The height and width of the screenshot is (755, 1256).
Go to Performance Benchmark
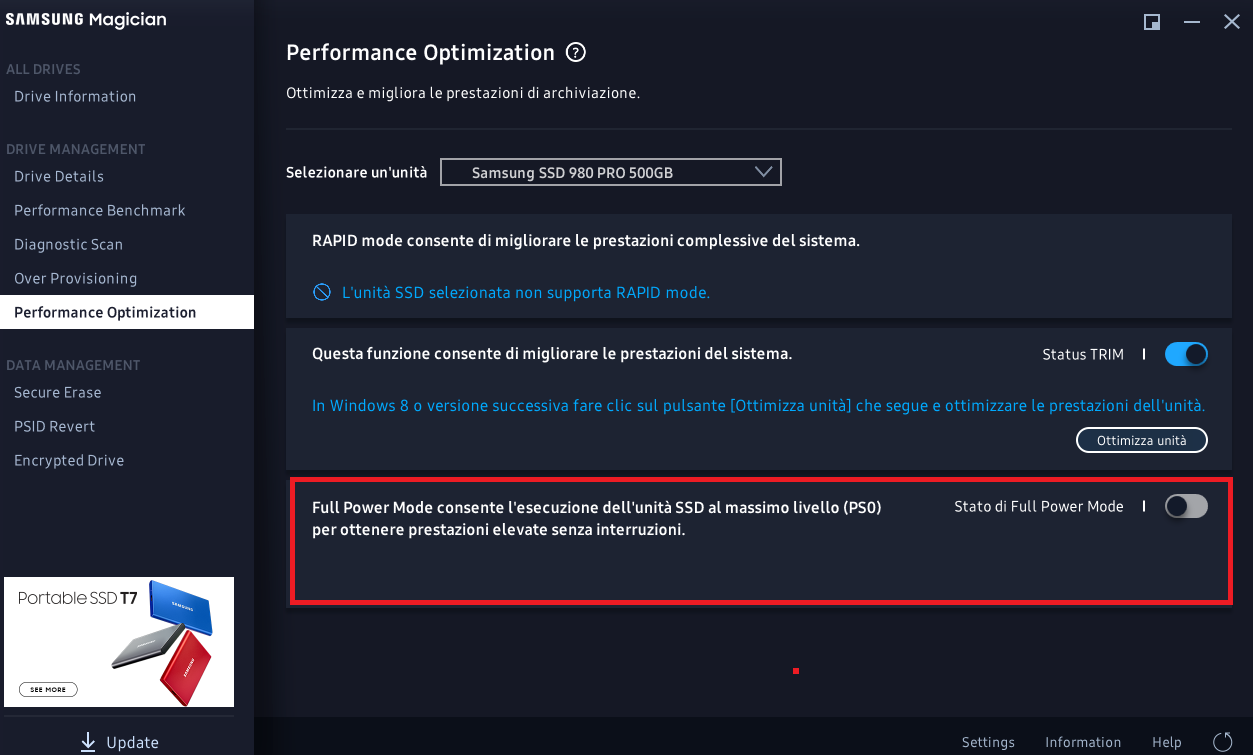click(100, 210)
